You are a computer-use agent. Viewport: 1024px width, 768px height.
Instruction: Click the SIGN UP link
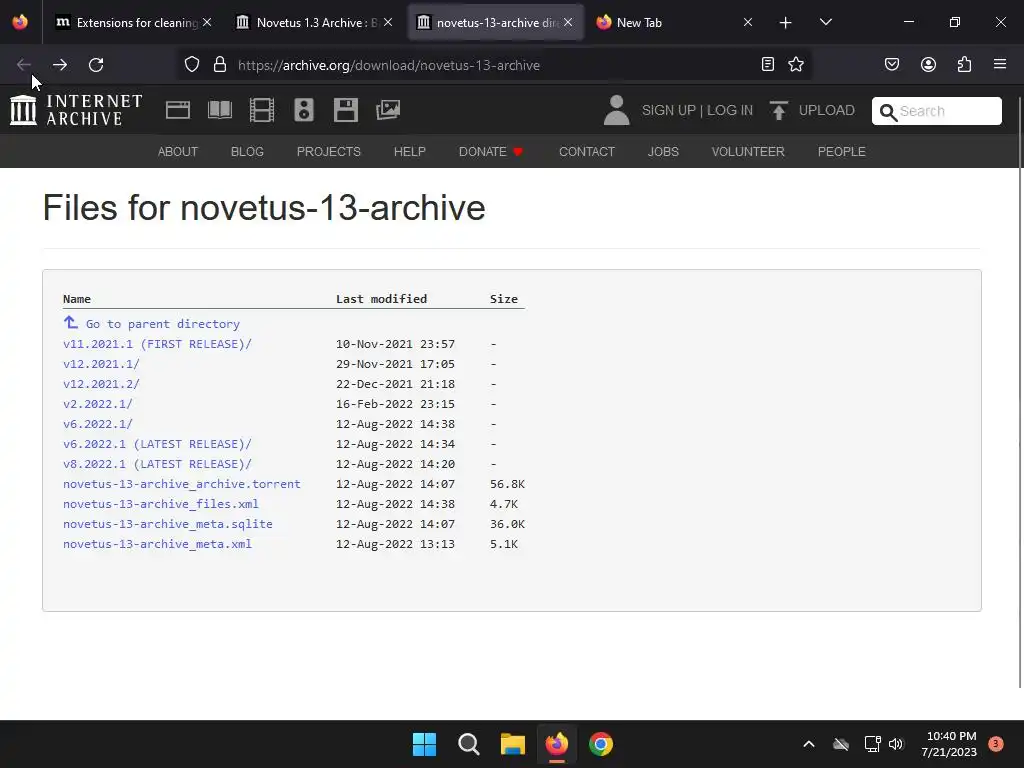(668, 110)
